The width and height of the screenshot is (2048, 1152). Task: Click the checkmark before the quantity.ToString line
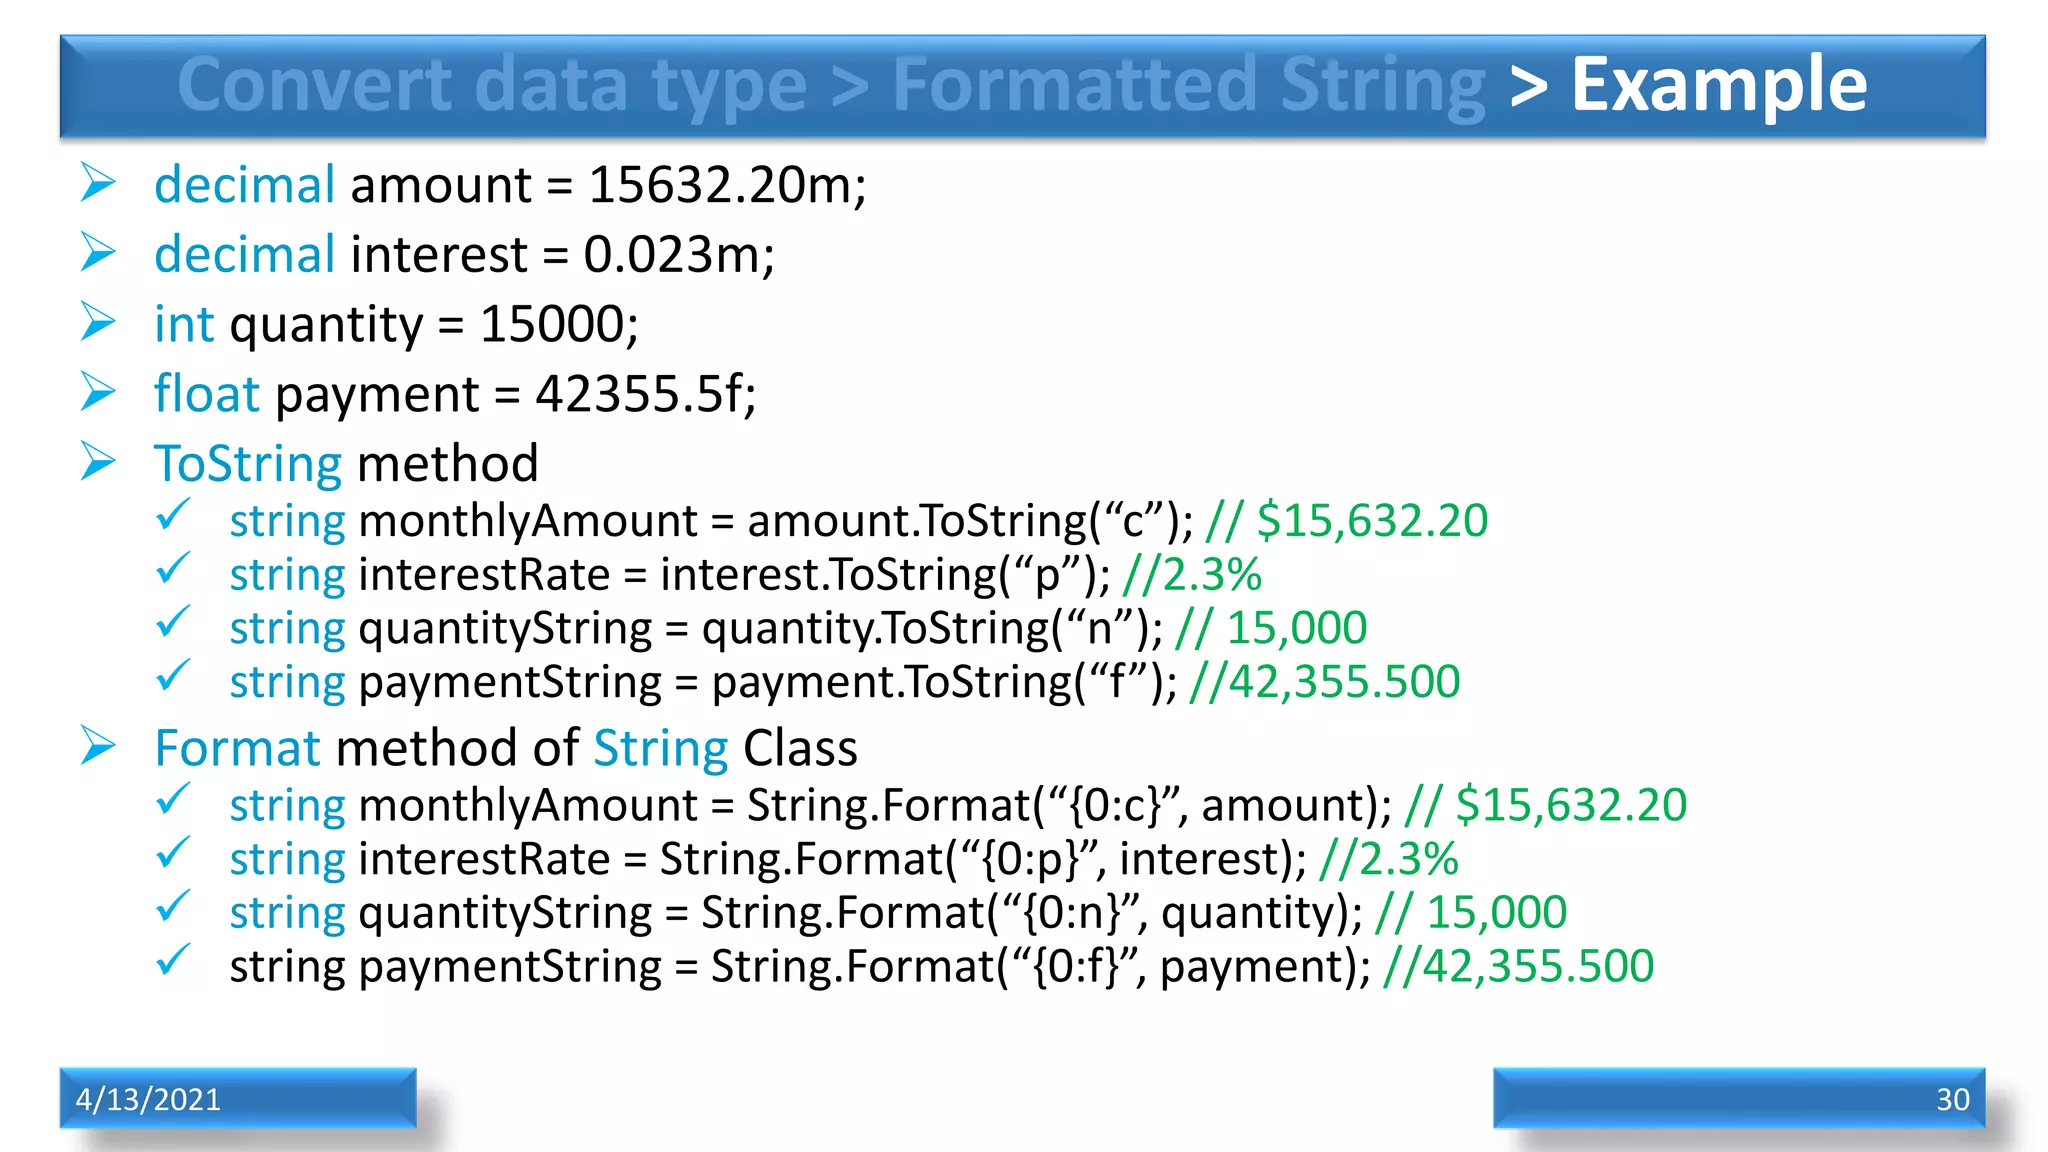173,621
